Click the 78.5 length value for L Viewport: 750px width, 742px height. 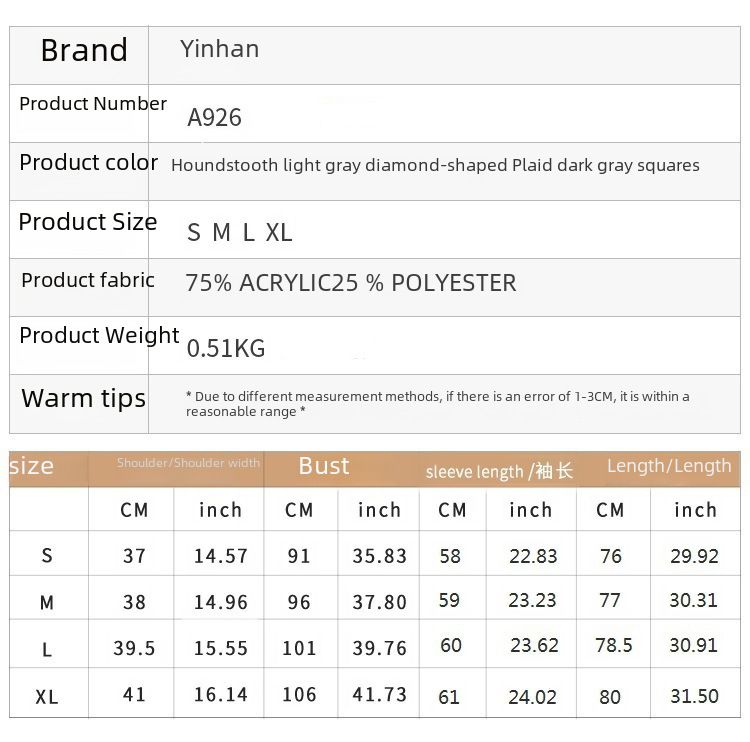coord(613,646)
